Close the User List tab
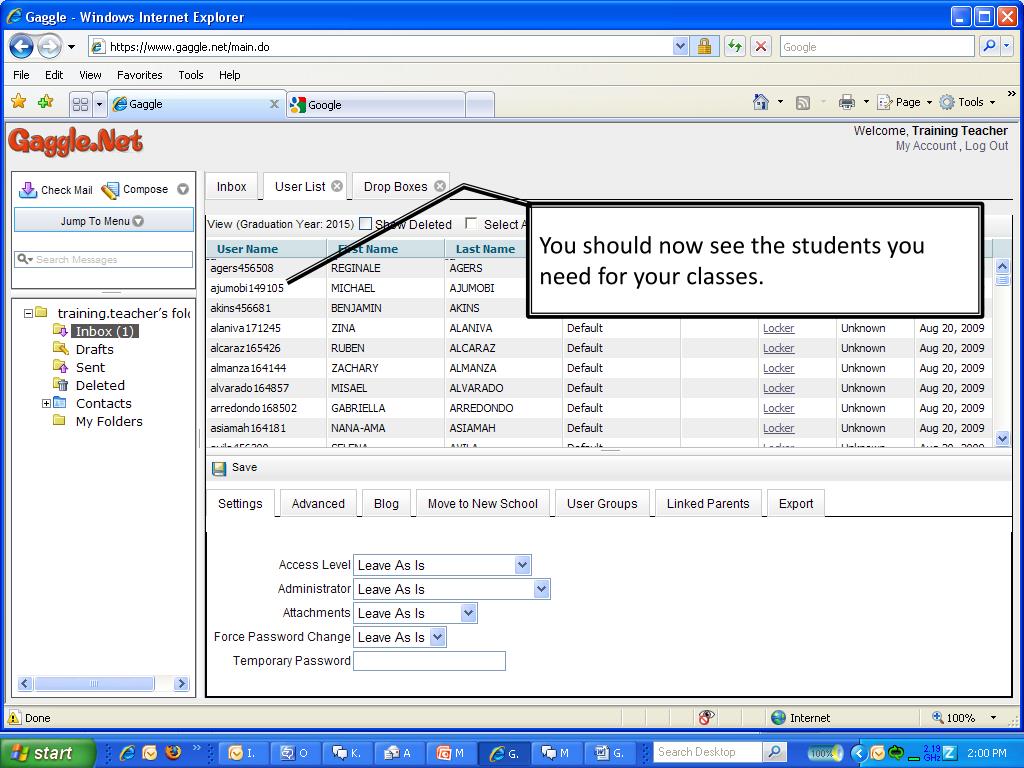The image size is (1024, 768). point(337,186)
